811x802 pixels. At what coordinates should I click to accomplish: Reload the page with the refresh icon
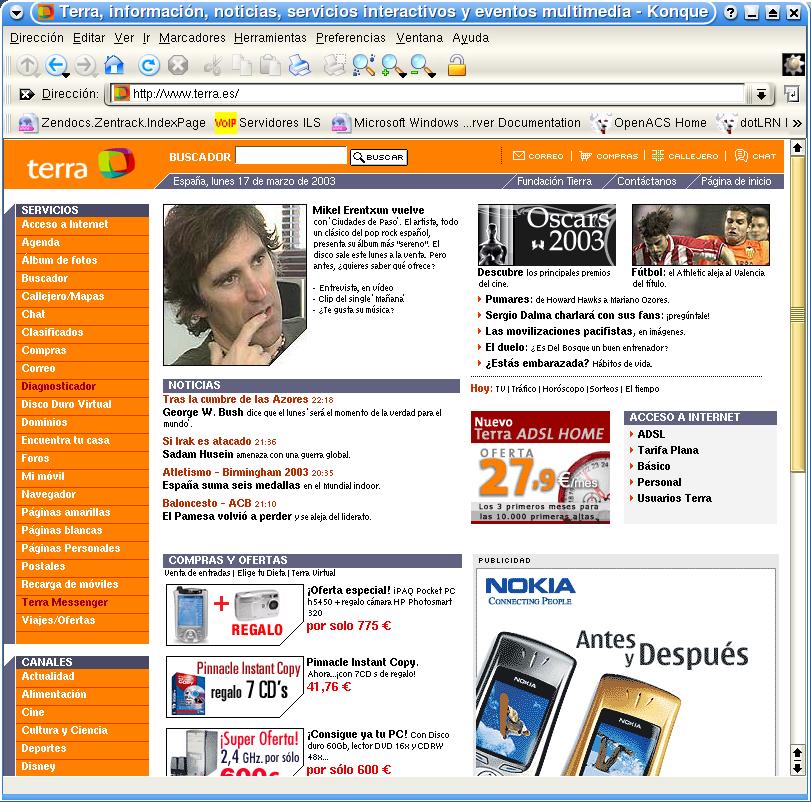(x=149, y=66)
